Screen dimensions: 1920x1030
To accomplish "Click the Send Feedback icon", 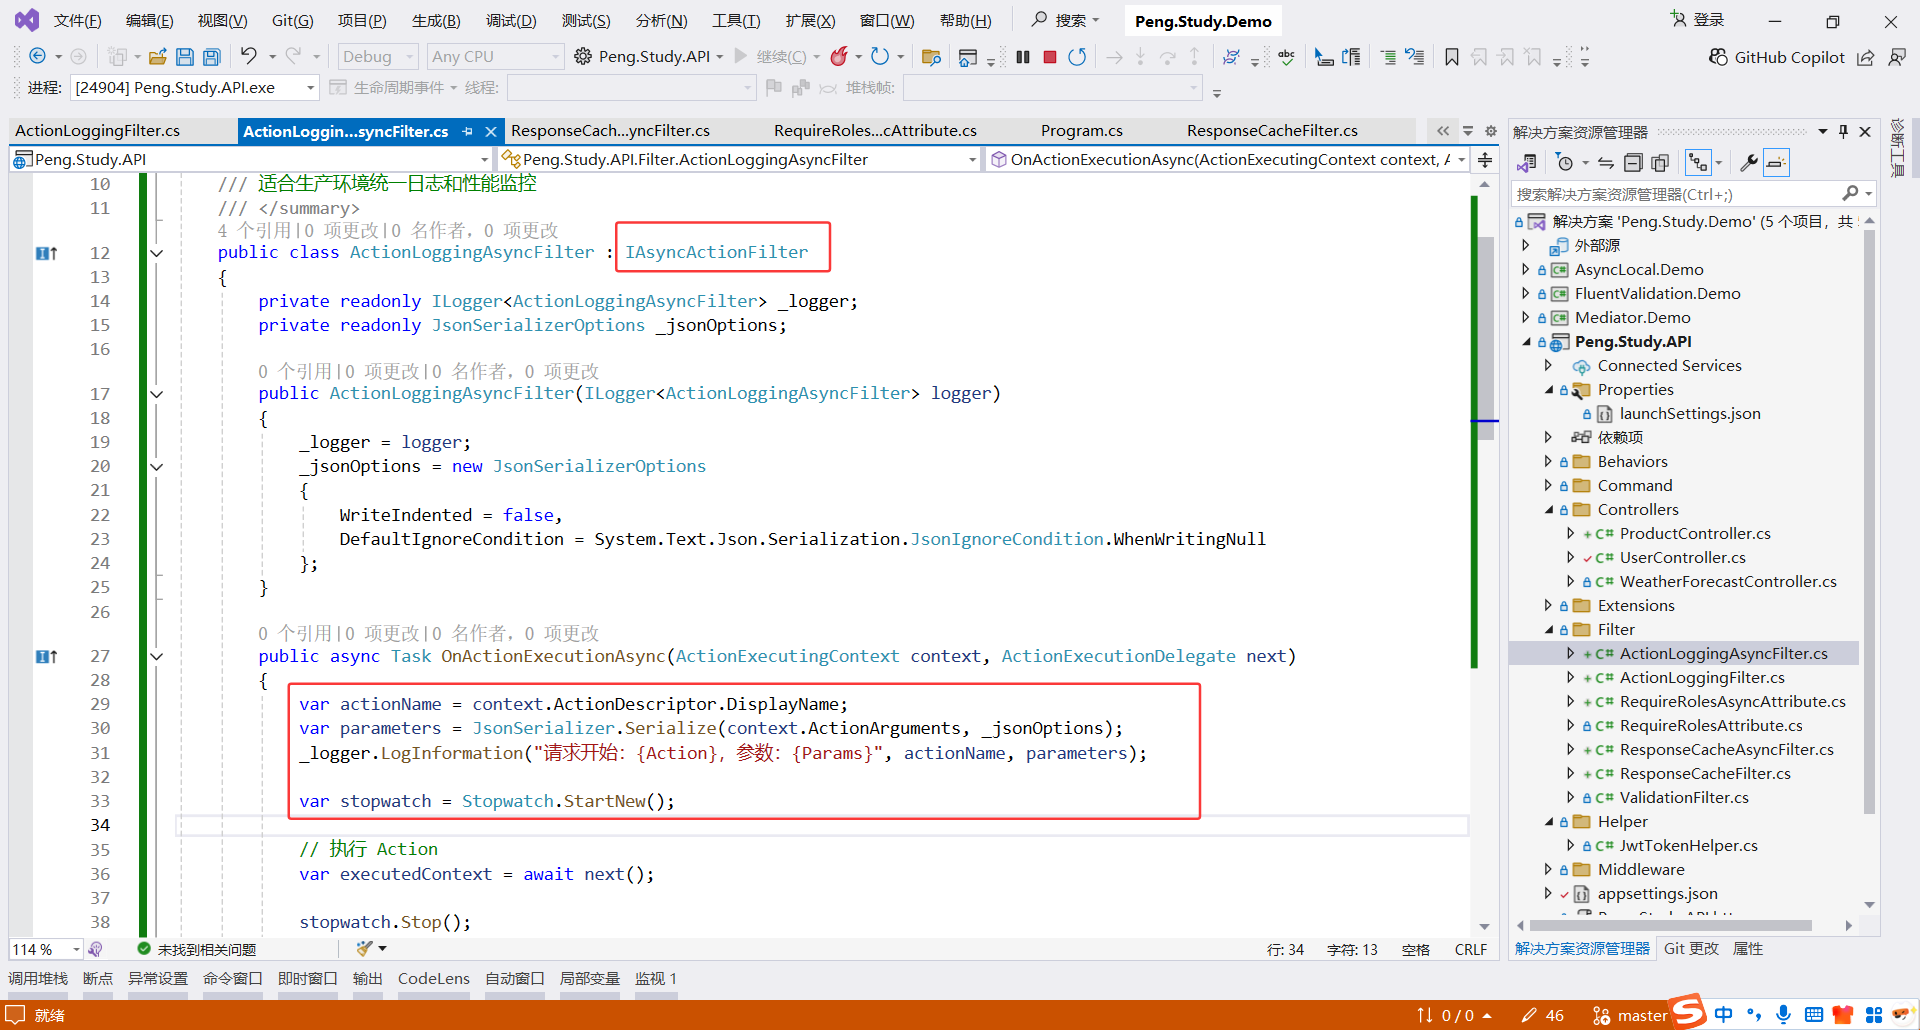I will tap(1896, 57).
